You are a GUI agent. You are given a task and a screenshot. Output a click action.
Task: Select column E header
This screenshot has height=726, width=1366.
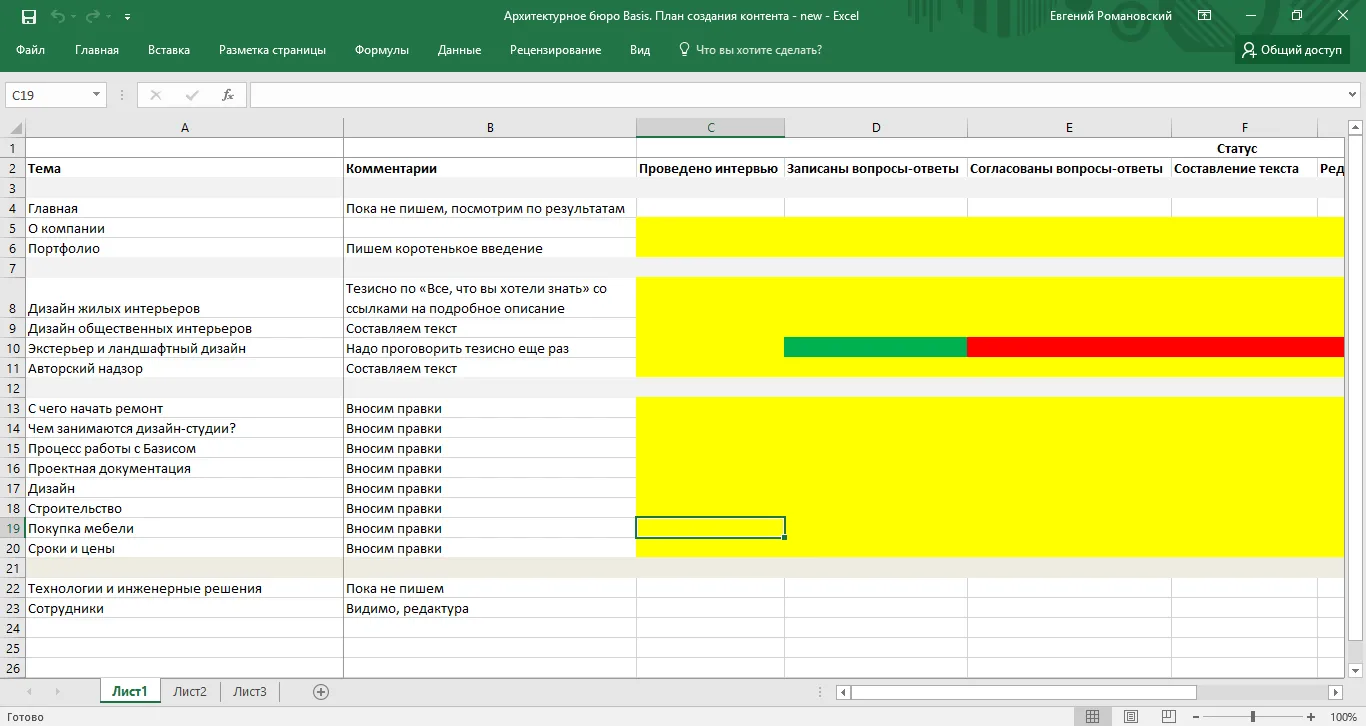[1069, 128]
